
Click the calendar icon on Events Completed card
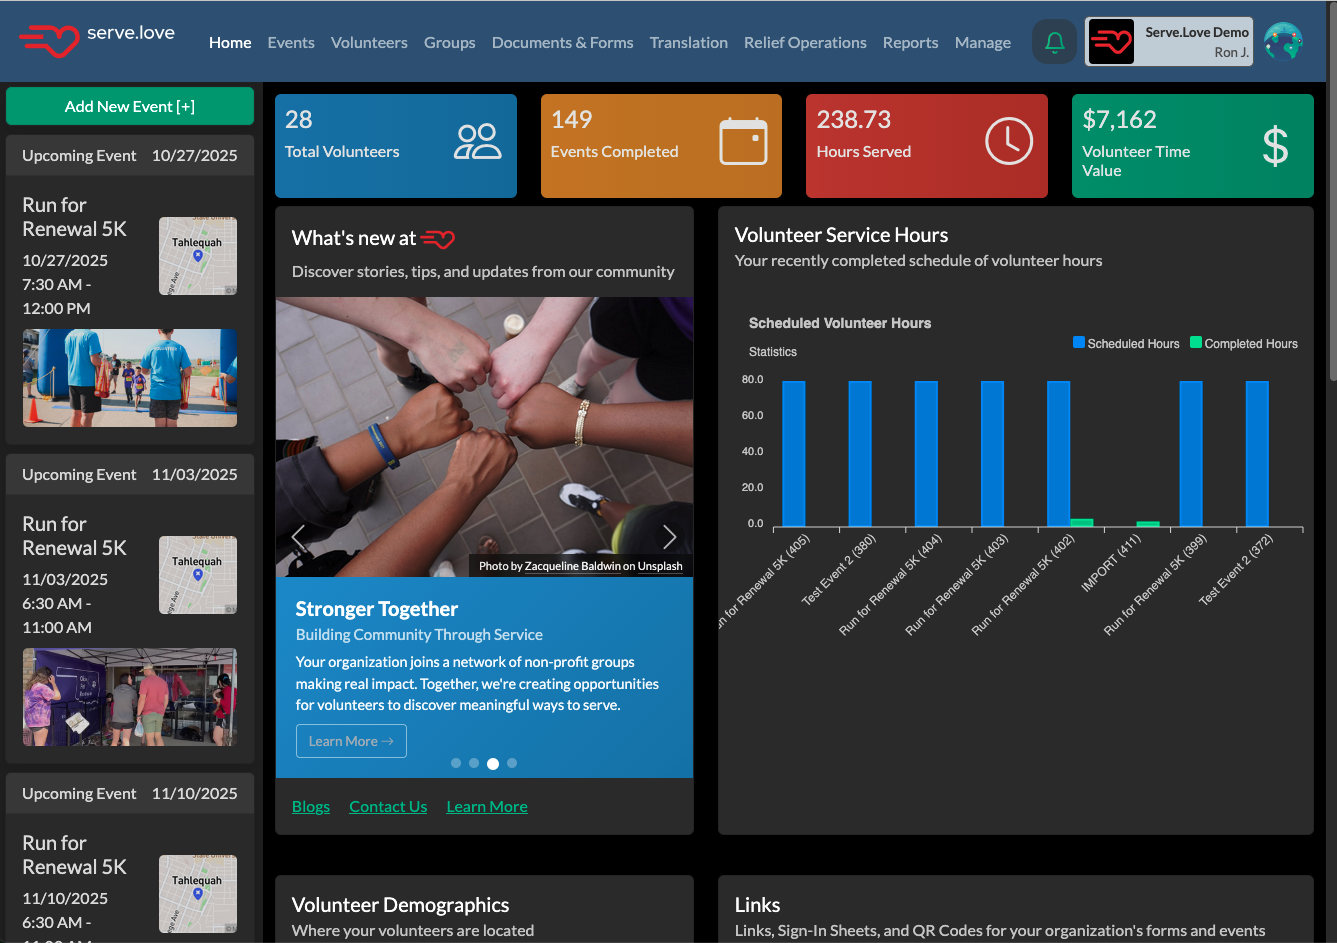point(742,141)
